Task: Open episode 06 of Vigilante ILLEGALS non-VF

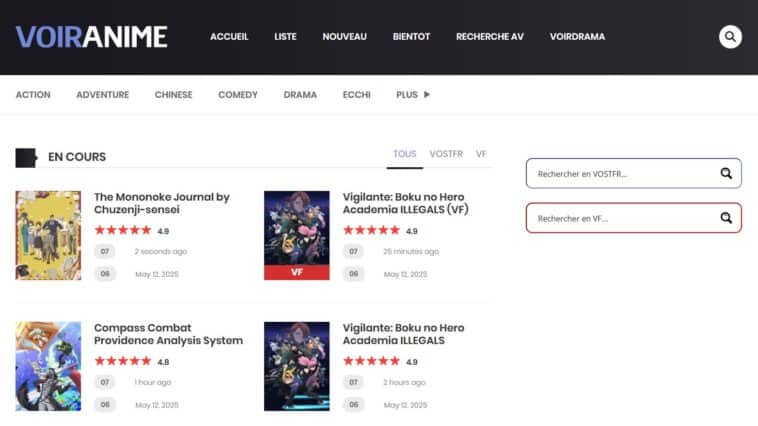Action: pyautogui.click(x=353, y=404)
